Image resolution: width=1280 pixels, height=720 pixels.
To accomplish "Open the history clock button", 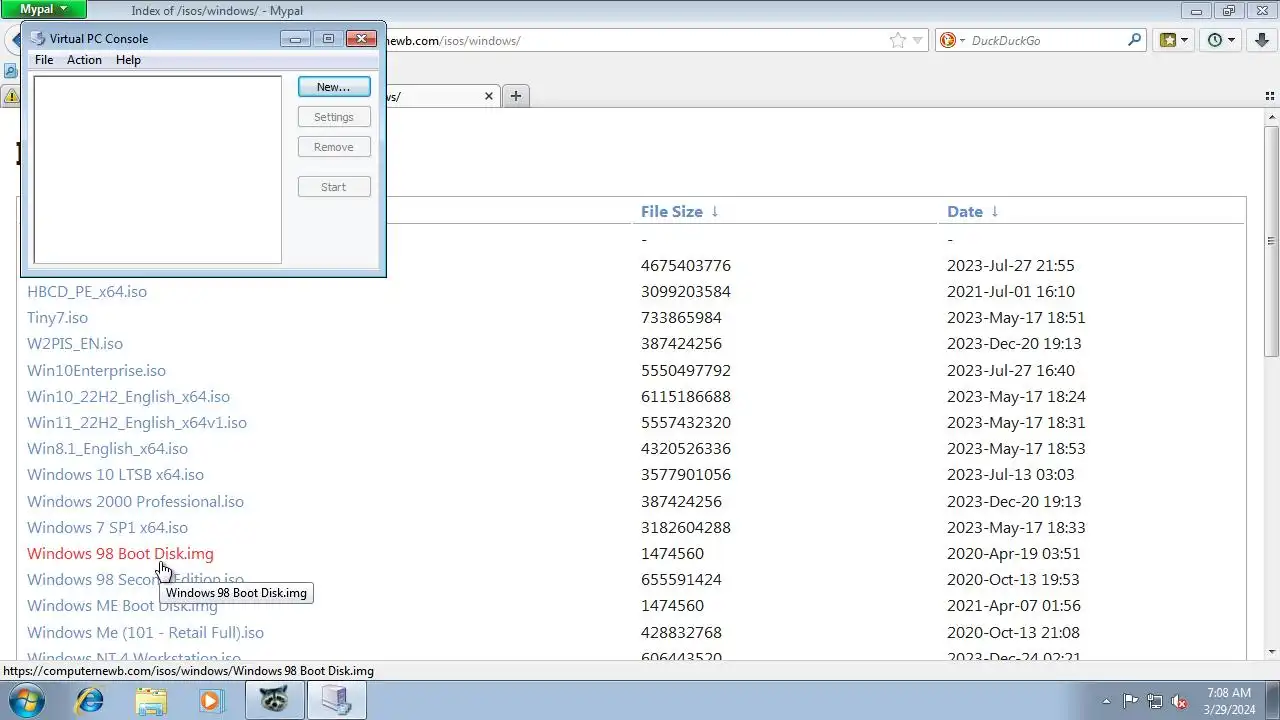I will [1215, 40].
